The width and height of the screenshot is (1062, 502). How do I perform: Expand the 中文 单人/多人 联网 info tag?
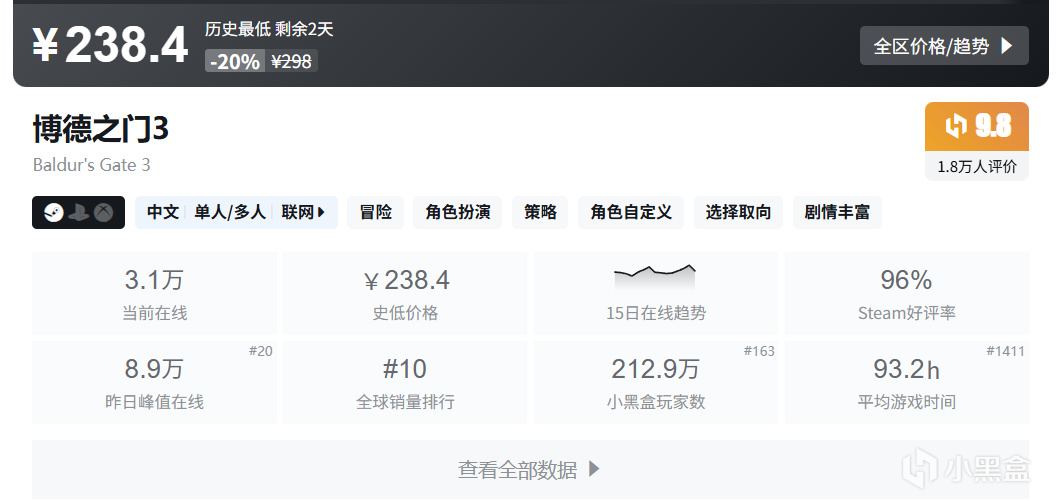pos(236,213)
